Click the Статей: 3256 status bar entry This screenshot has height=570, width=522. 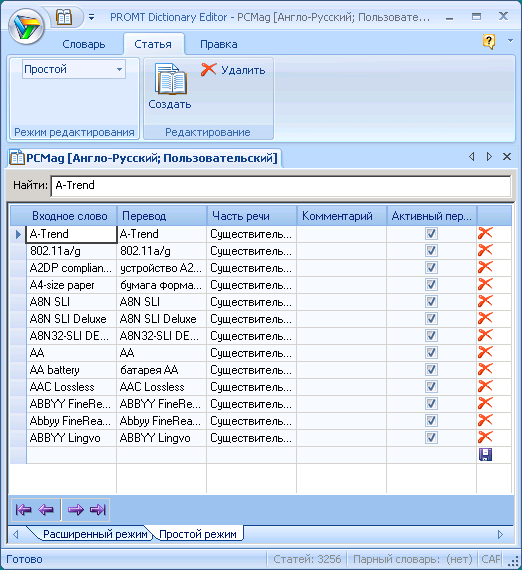pyautogui.click(x=307, y=559)
